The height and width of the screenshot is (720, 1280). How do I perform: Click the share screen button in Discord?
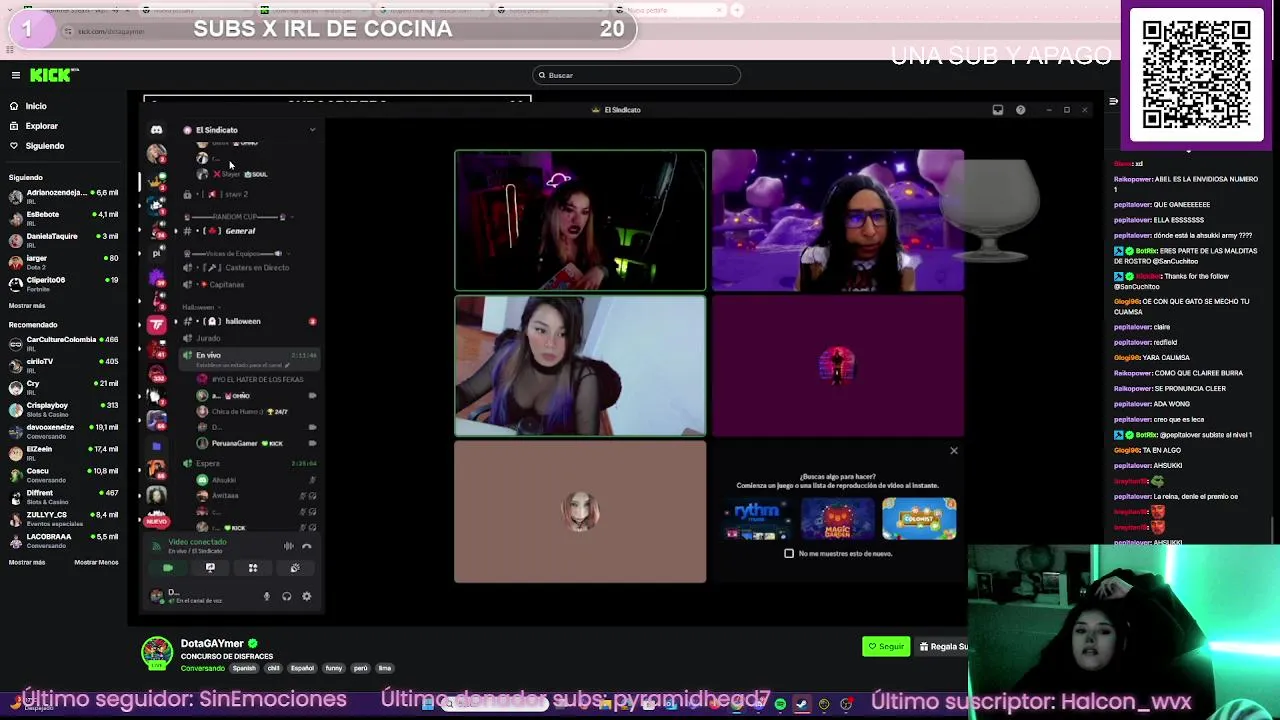[x=210, y=568]
